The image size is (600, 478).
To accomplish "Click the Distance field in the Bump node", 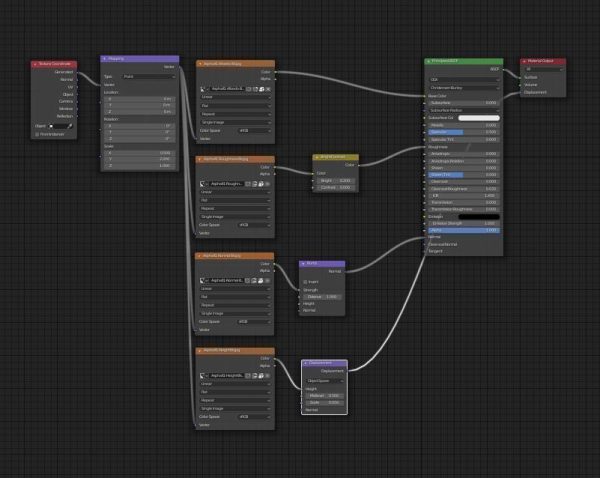I will (x=322, y=297).
